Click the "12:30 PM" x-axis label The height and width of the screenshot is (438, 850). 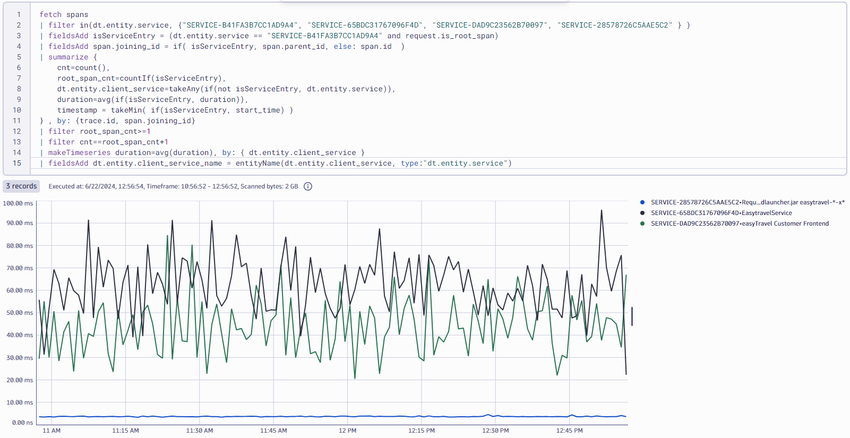(495, 430)
